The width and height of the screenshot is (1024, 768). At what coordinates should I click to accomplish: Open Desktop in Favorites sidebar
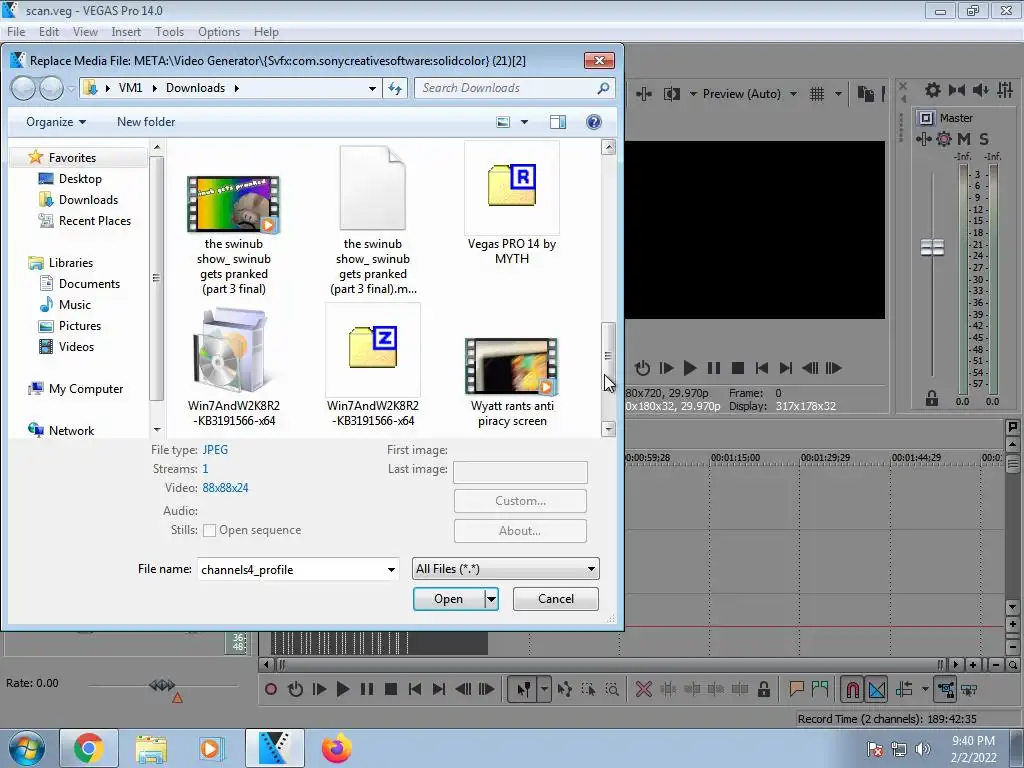pos(80,179)
